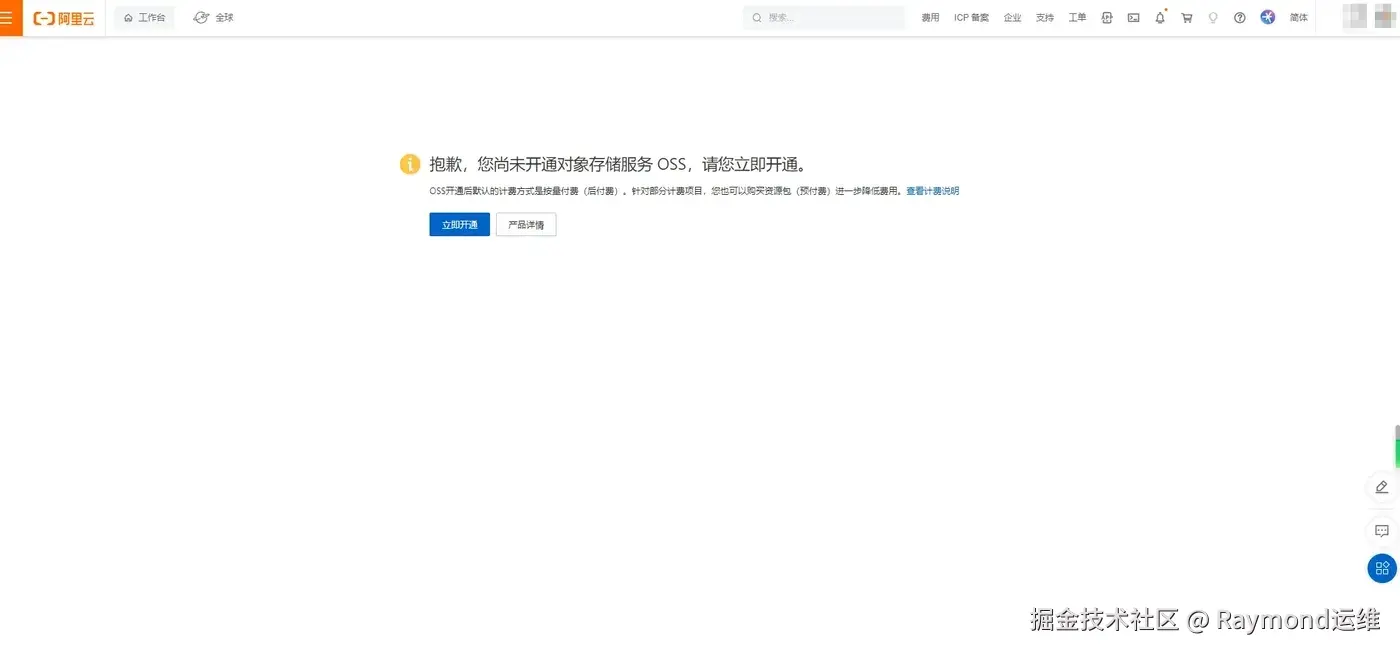Open the 全球 region selector
The height and width of the screenshot is (654, 1400).
(x=213, y=18)
